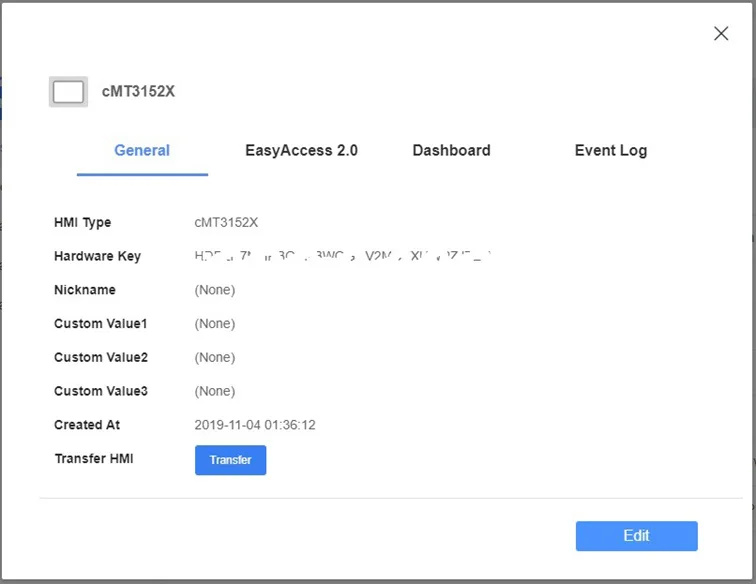
Task: Select the cMT3152X title text
Action: point(138,92)
